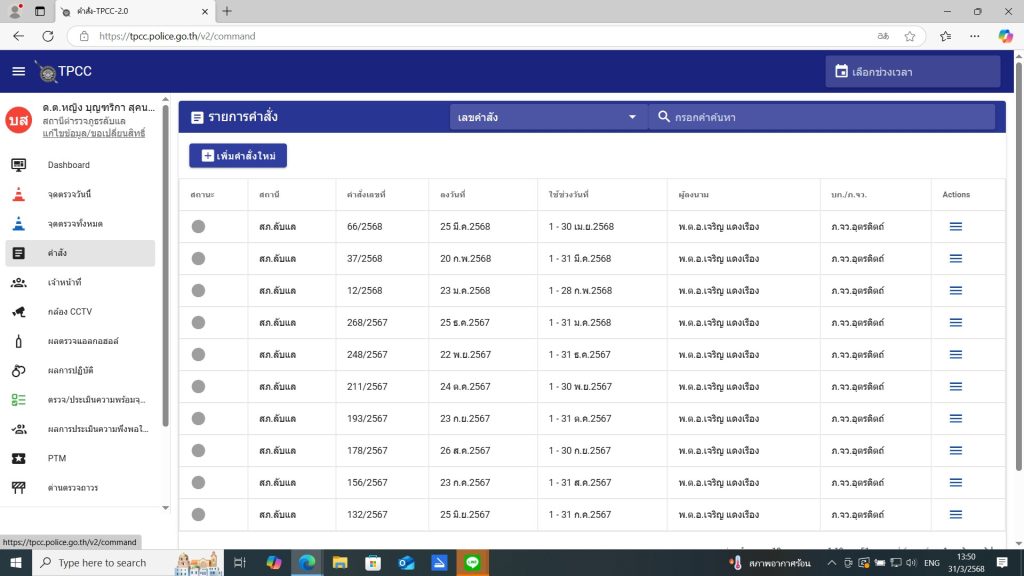Open LINE app from the Windows taskbar
Viewport: 1024px width, 576px height.
(x=472, y=563)
